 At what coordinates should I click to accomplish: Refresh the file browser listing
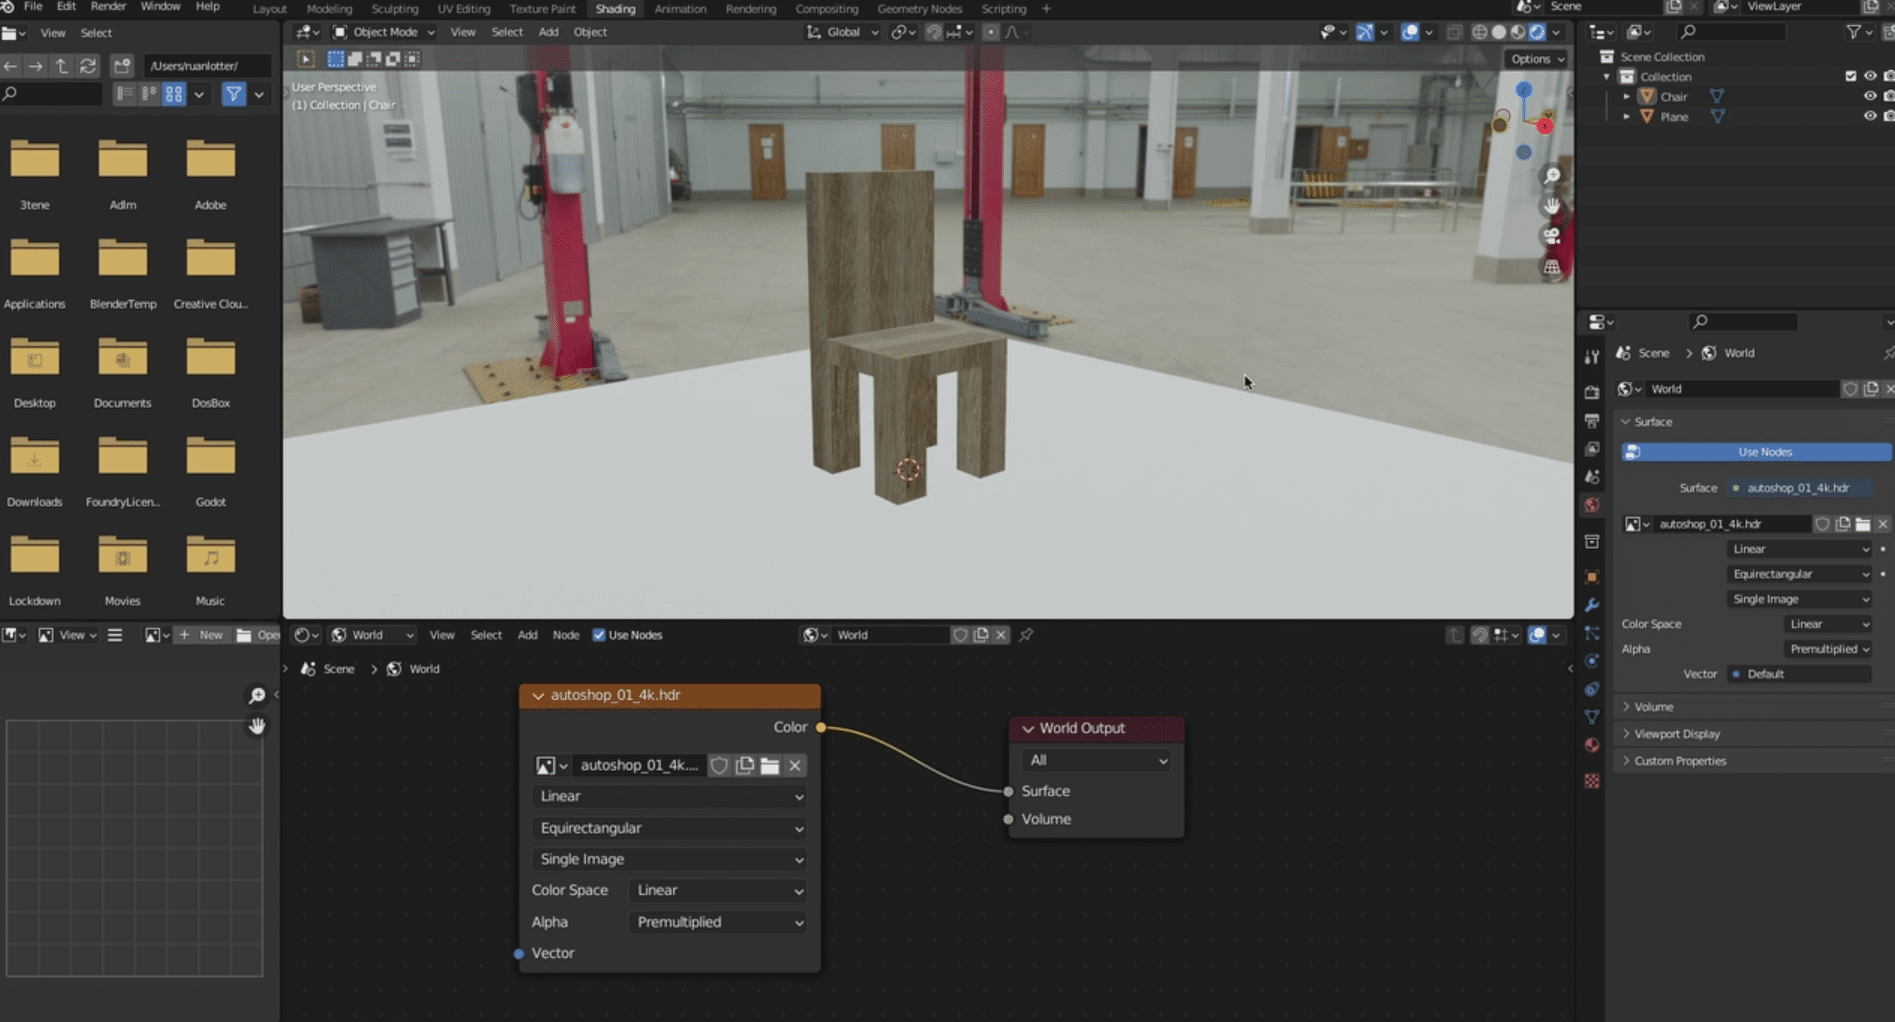(88, 66)
